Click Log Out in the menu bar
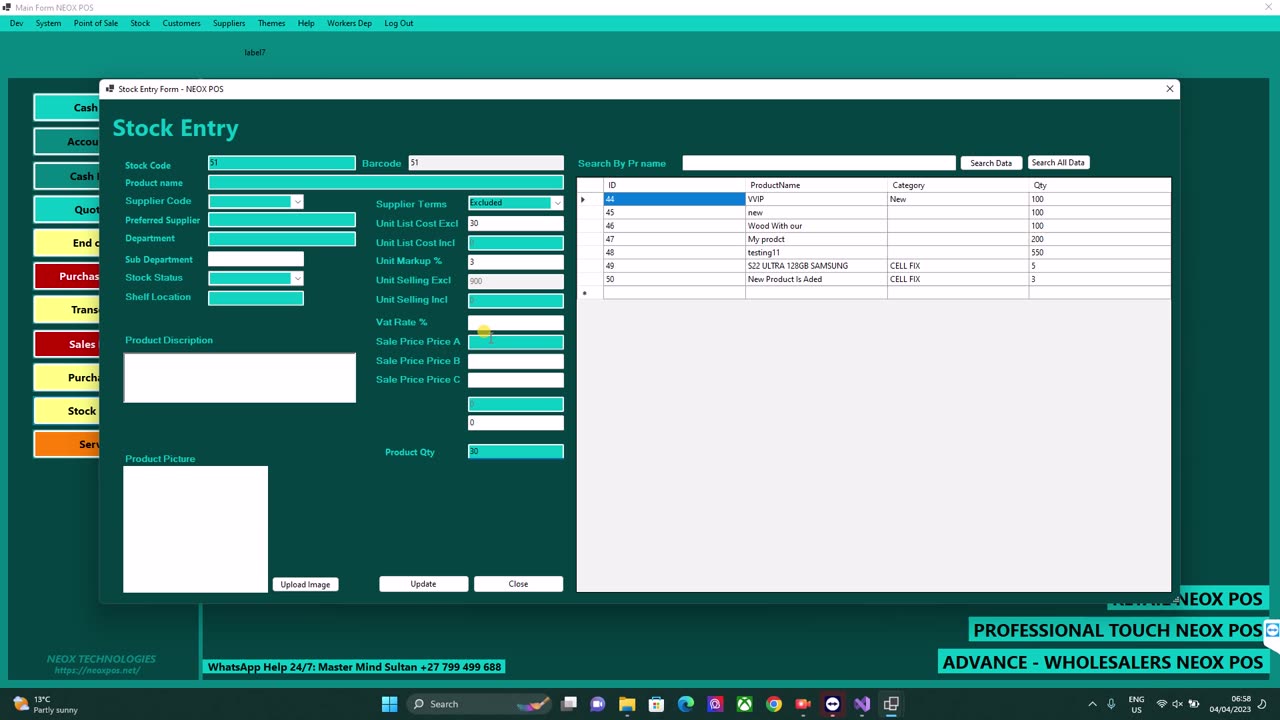 coord(399,23)
